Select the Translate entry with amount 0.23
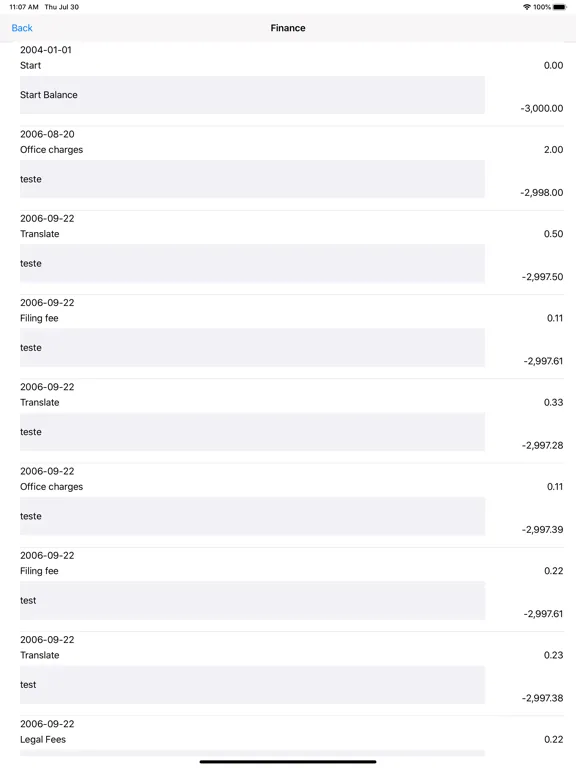The width and height of the screenshot is (576, 768). (x=291, y=674)
